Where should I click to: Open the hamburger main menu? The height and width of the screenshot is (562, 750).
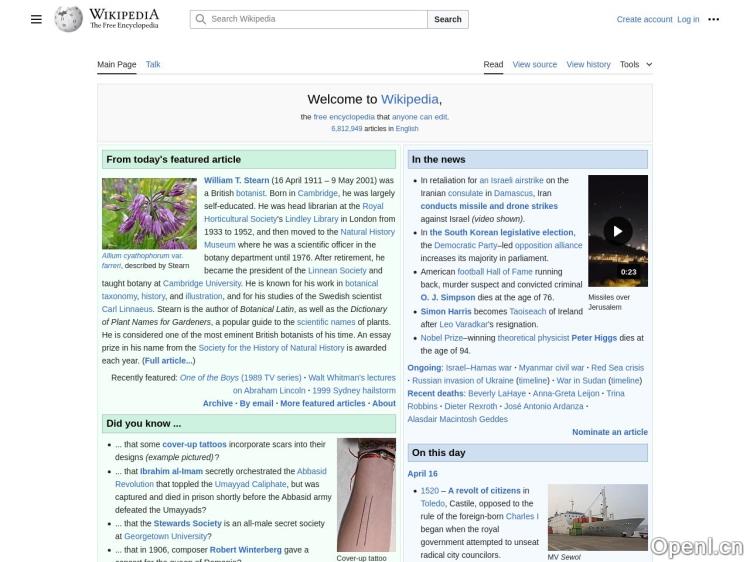(x=36, y=19)
